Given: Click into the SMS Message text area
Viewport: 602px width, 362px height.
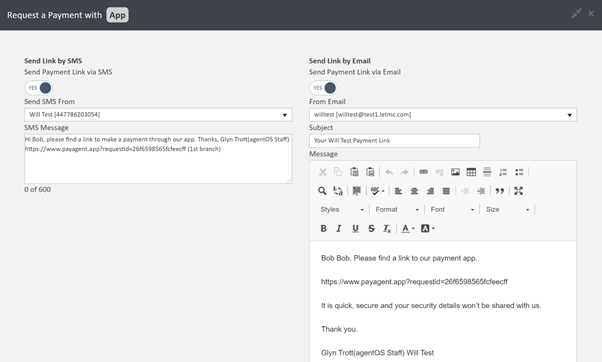Looking at the screenshot, I should [x=158, y=159].
